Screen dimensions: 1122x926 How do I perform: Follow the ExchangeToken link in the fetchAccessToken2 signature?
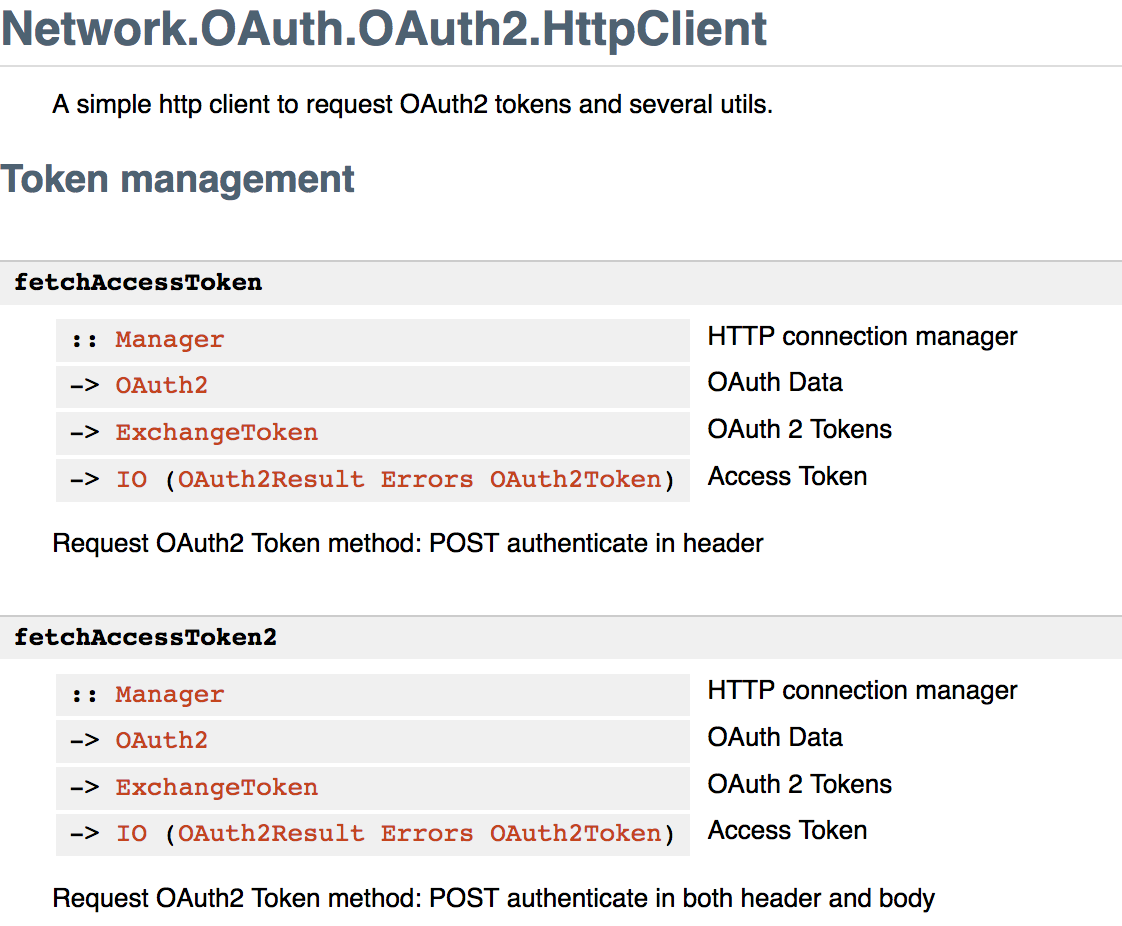217,787
